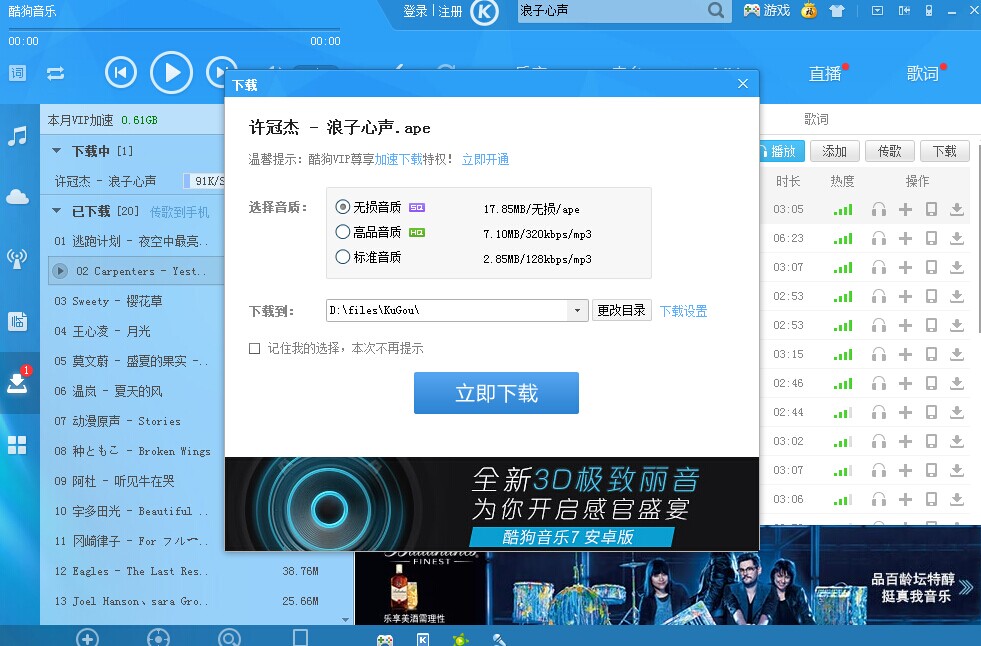Click the playback progress bar
The height and width of the screenshot is (646, 981).
tap(174, 29)
